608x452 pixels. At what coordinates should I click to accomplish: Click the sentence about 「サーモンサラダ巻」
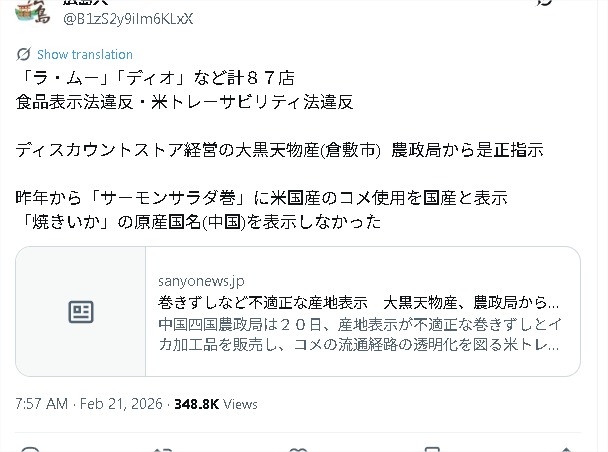click(x=262, y=198)
